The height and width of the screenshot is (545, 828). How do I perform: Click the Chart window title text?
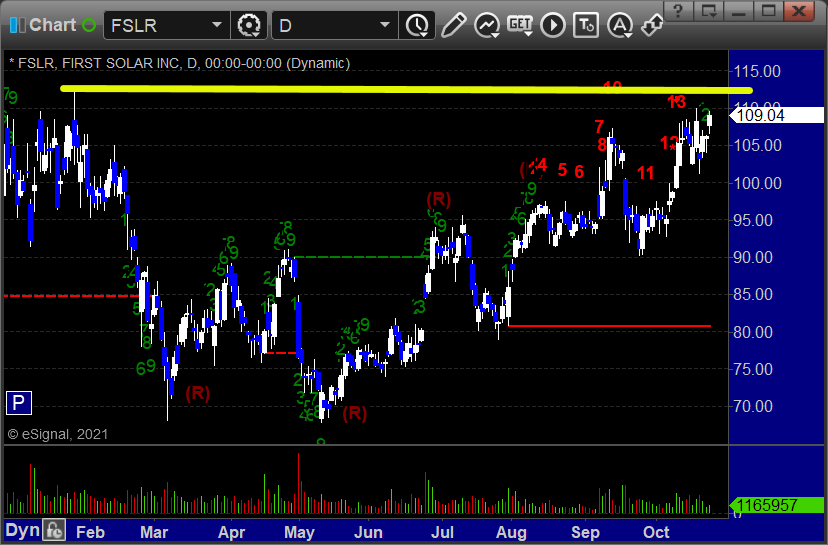tap(53, 25)
